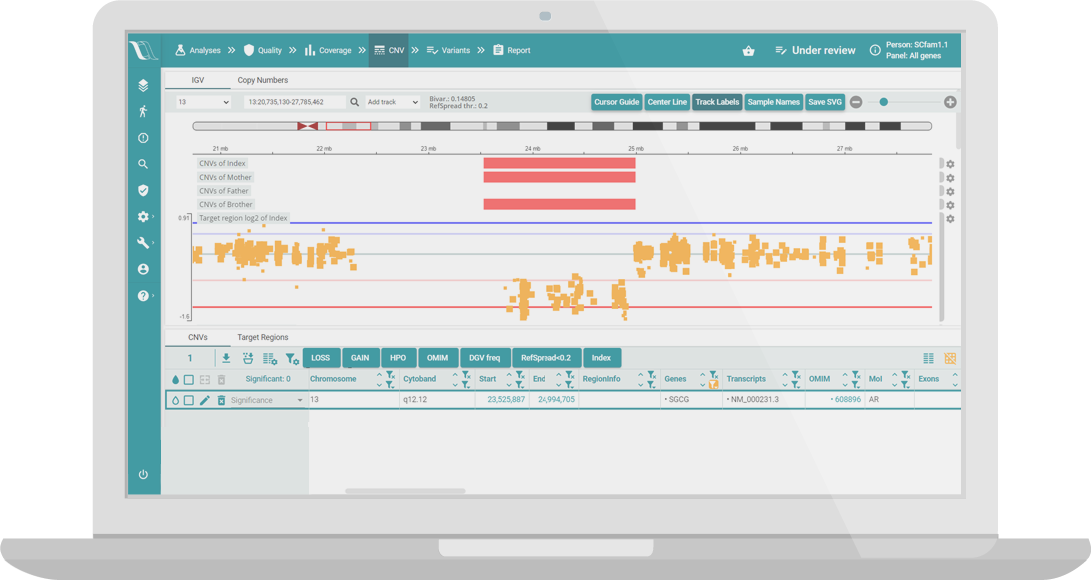Click the zoom-in plus icon
The width and height of the screenshot is (1091, 580).
tap(950, 102)
